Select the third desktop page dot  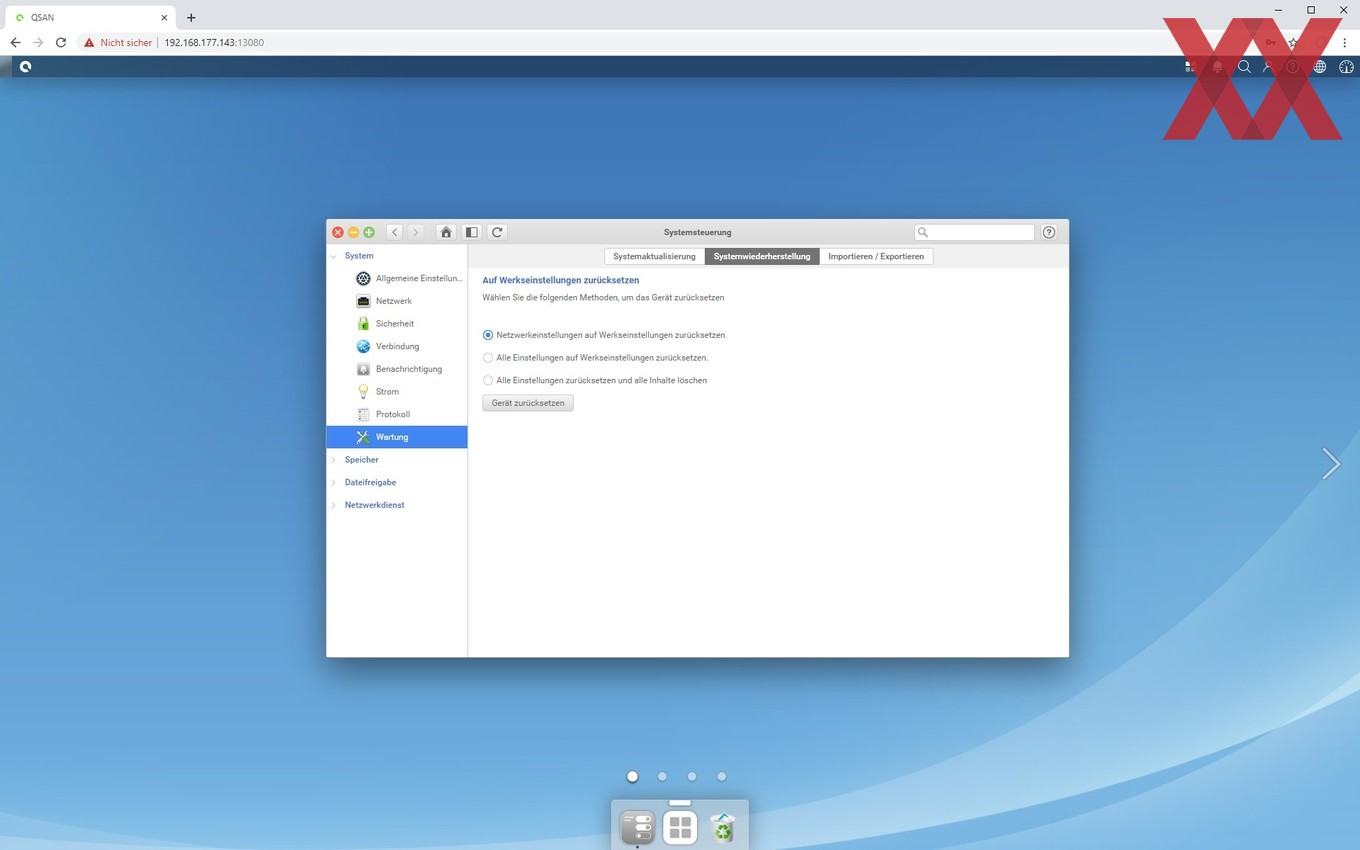[692, 776]
